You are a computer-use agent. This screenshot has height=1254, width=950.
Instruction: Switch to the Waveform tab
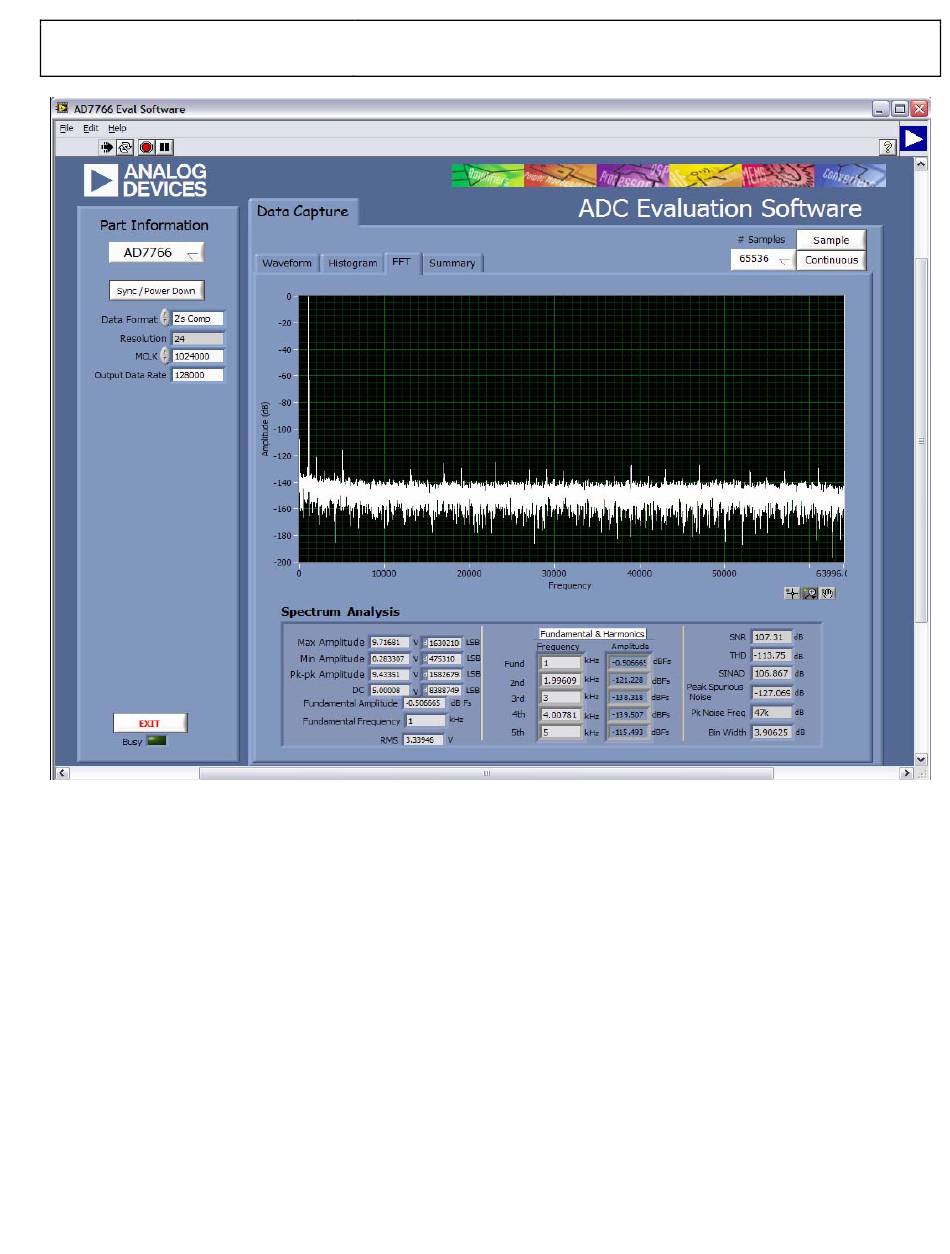pos(287,263)
